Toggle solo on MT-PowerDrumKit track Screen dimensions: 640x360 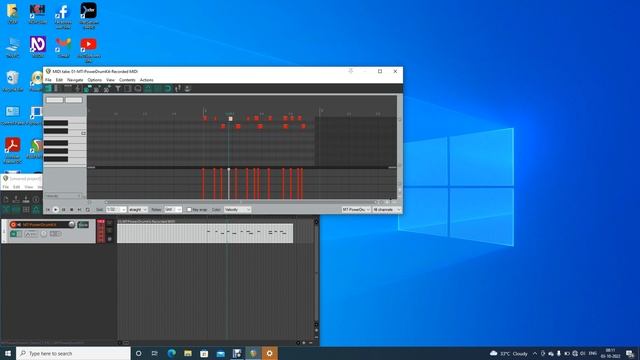coord(109,230)
